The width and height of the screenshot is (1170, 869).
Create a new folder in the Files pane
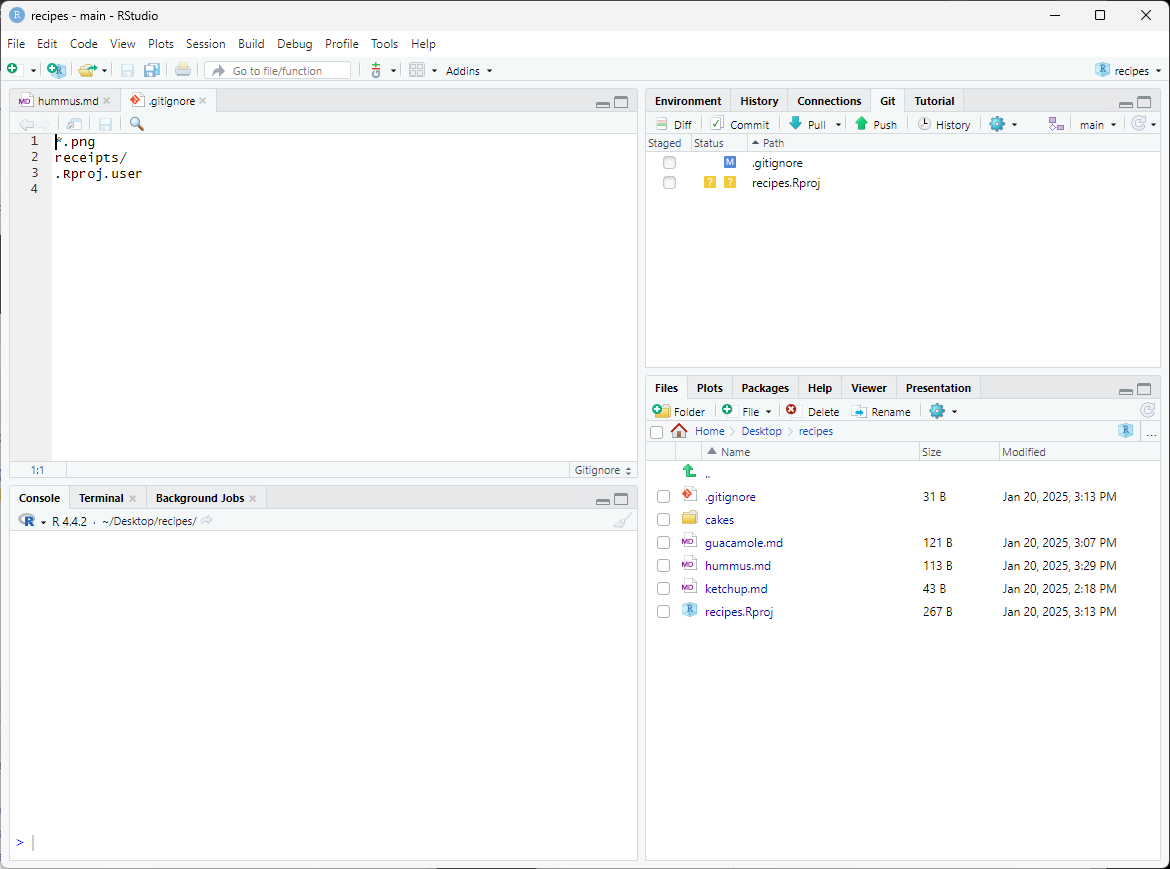coord(679,410)
